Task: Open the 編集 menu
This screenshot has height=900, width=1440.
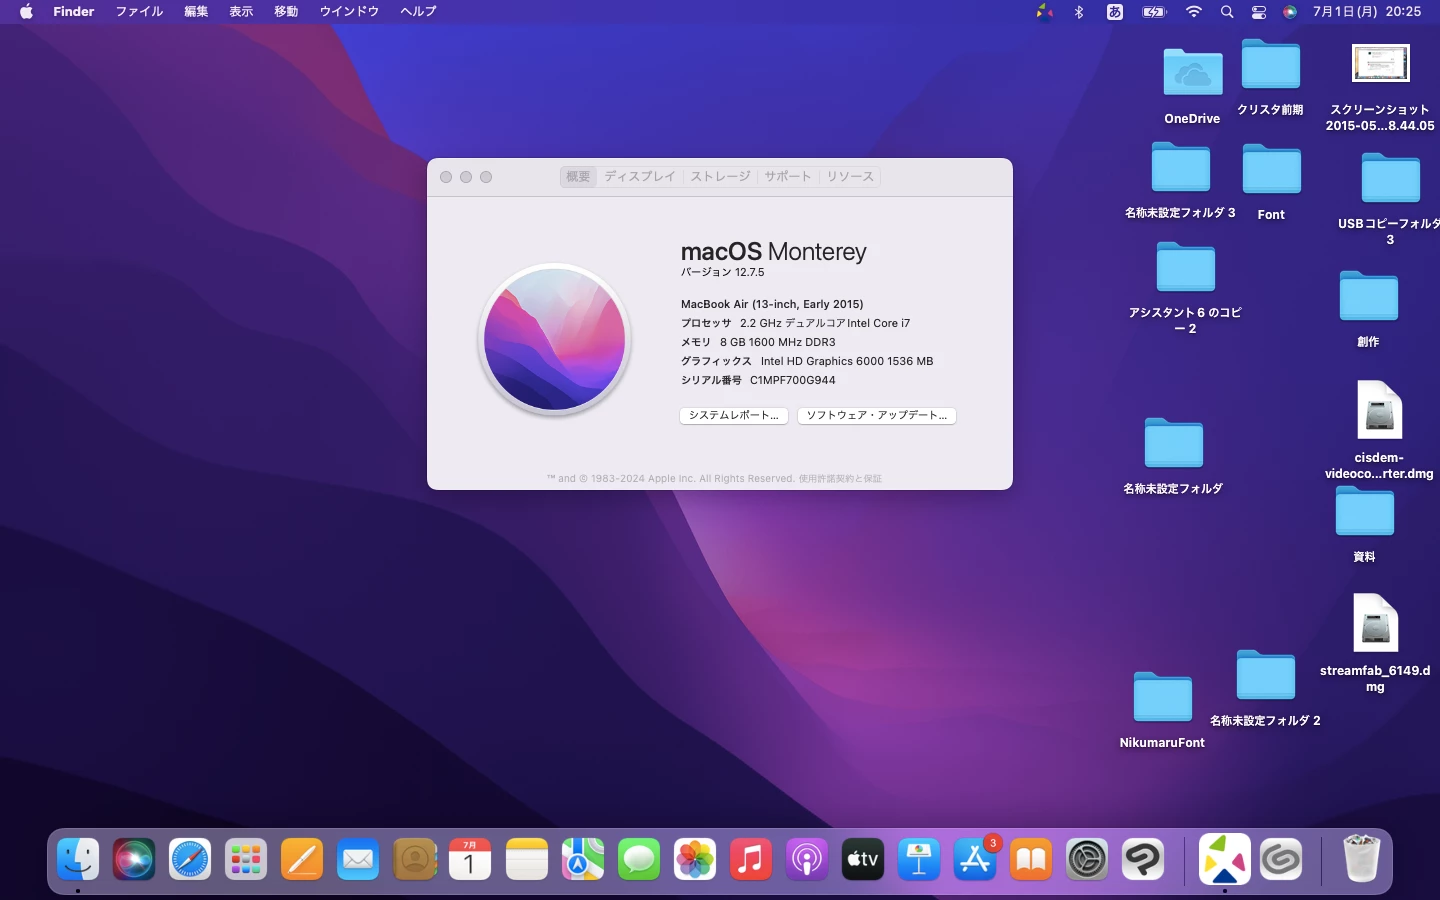Action: 196,11
